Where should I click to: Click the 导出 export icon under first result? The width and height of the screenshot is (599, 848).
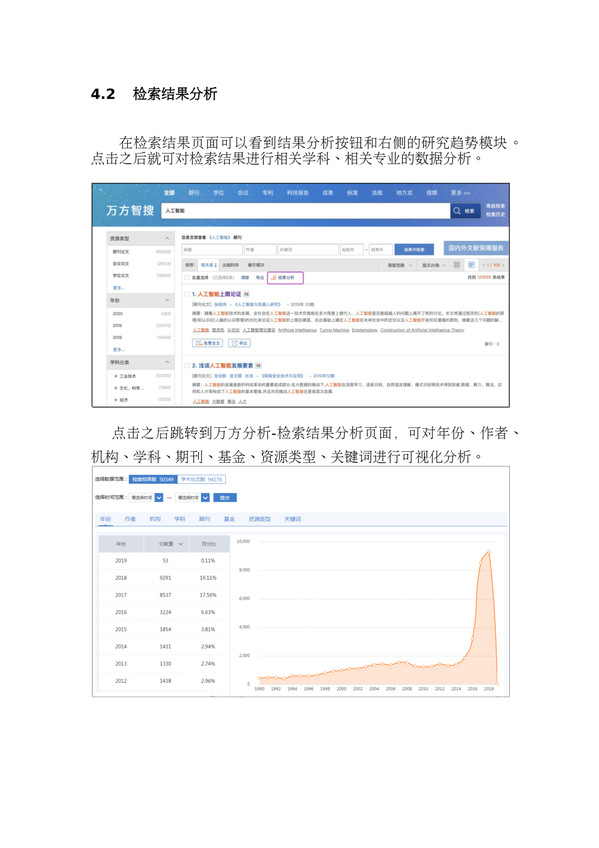click(x=239, y=343)
